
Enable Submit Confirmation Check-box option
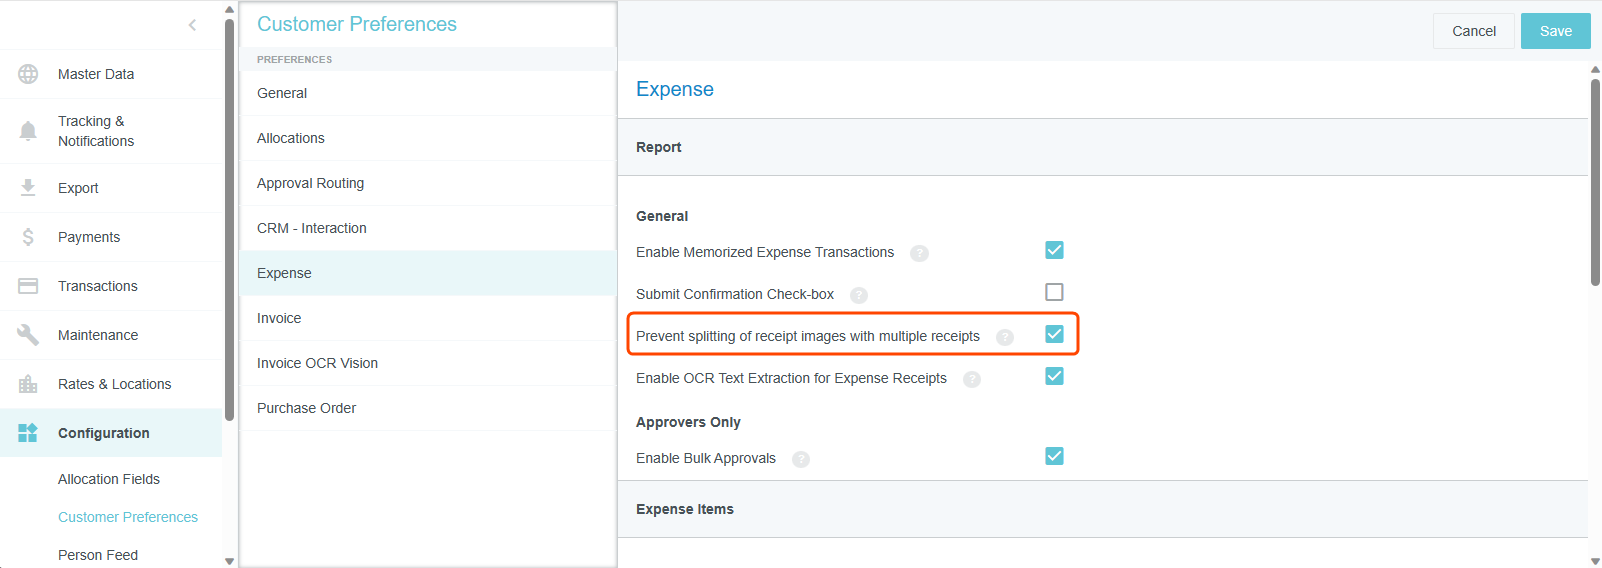(x=1054, y=292)
